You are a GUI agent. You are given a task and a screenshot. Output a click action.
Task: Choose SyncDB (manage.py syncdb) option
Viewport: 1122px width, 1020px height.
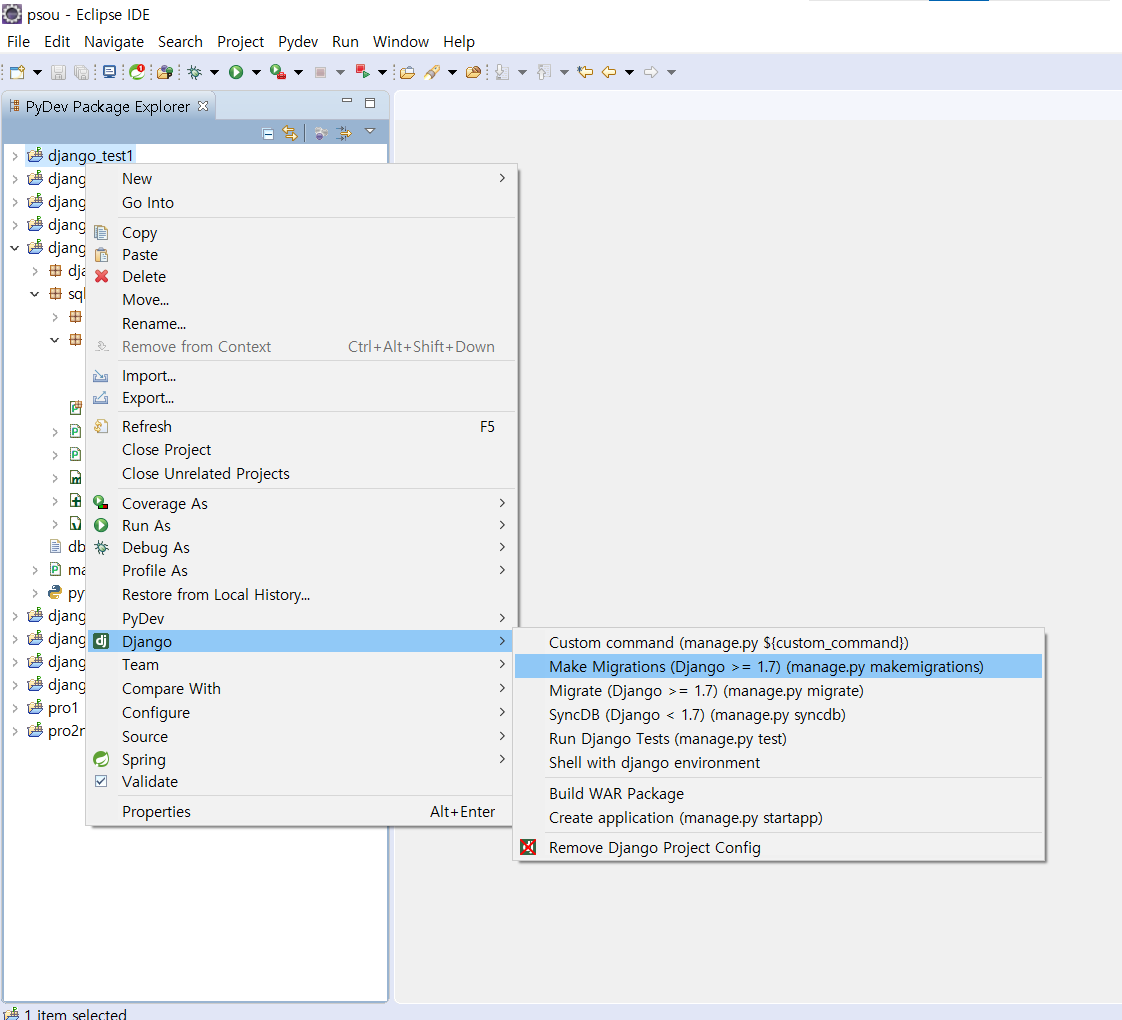779,714
